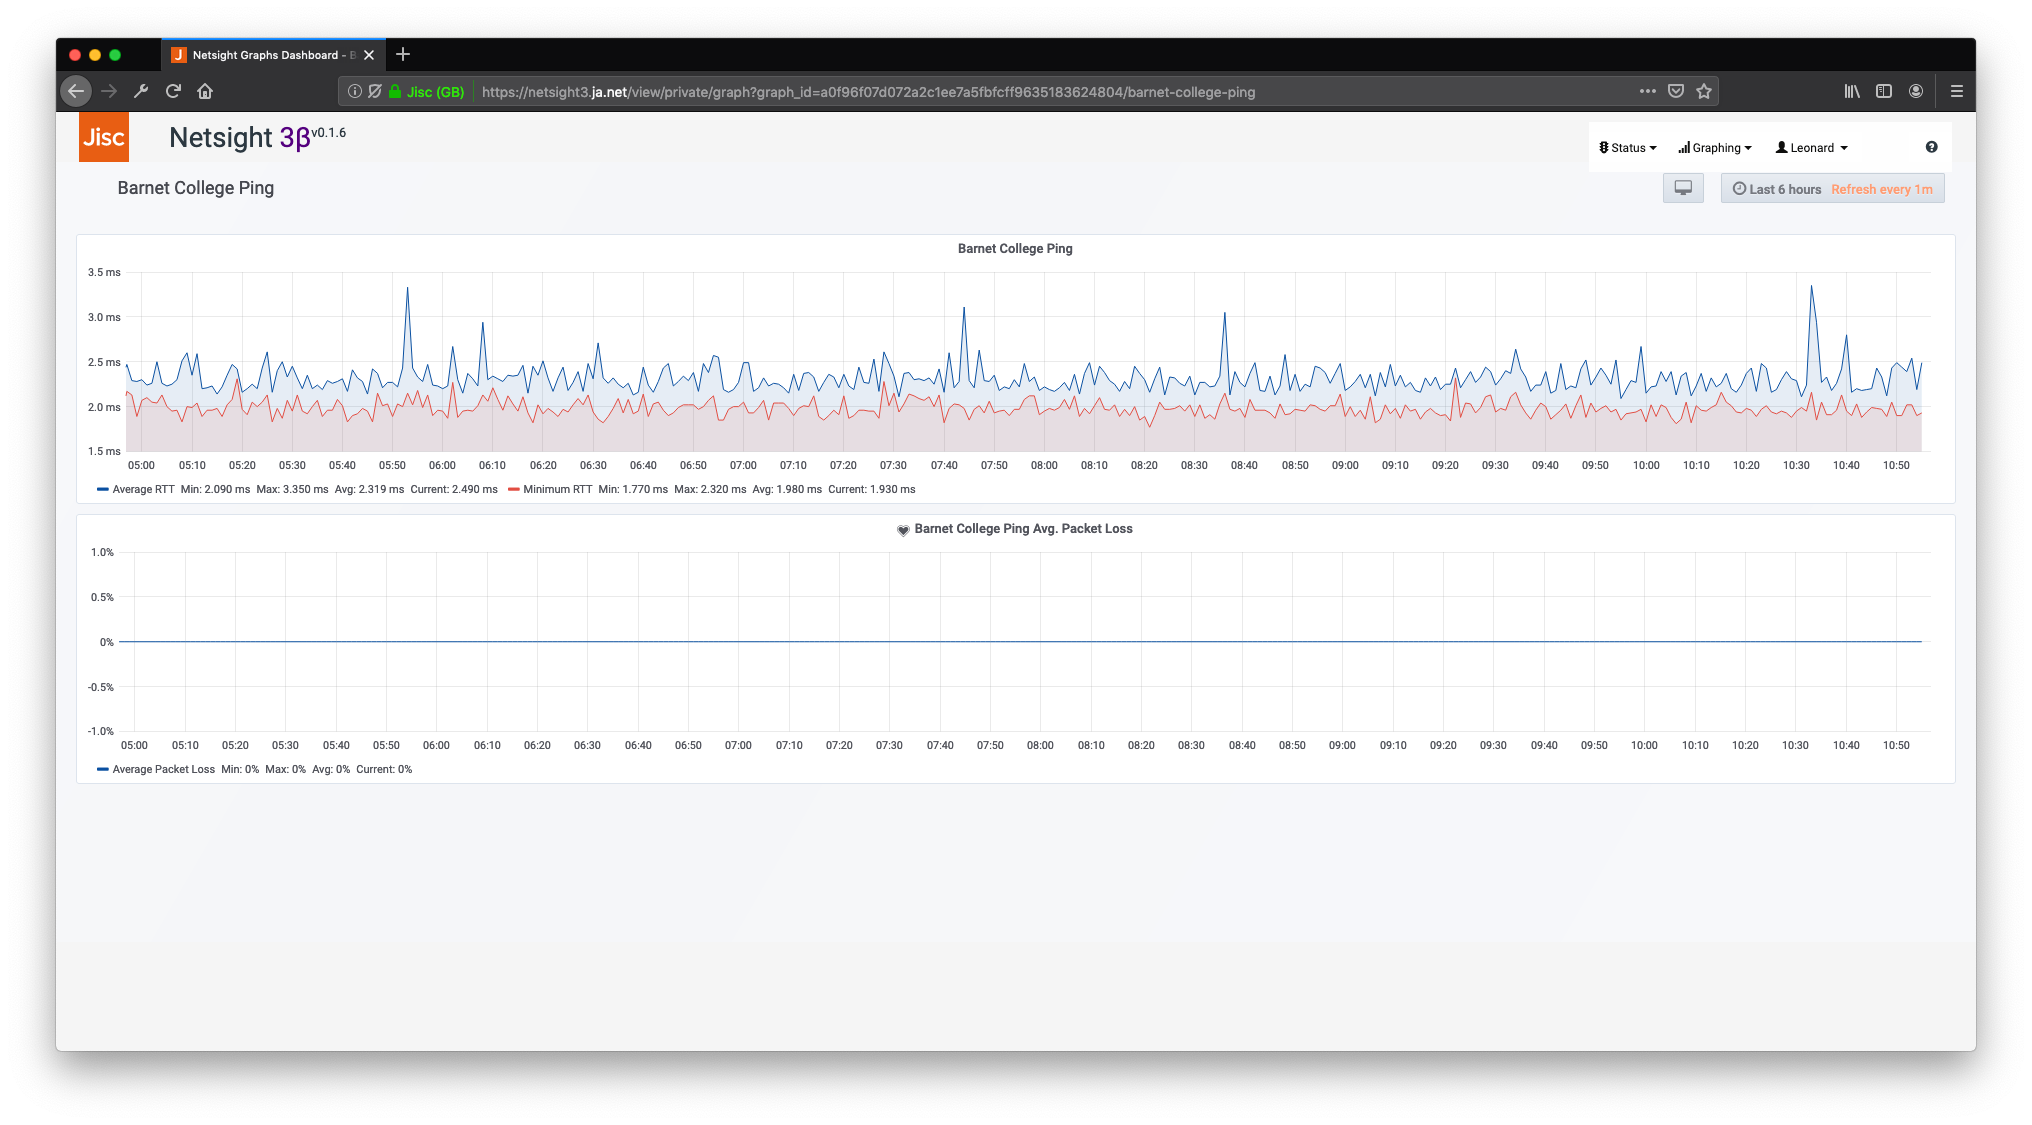Open the browser library icon
The height and width of the screenshot is (1125, 2032).
coord(1852,91)
